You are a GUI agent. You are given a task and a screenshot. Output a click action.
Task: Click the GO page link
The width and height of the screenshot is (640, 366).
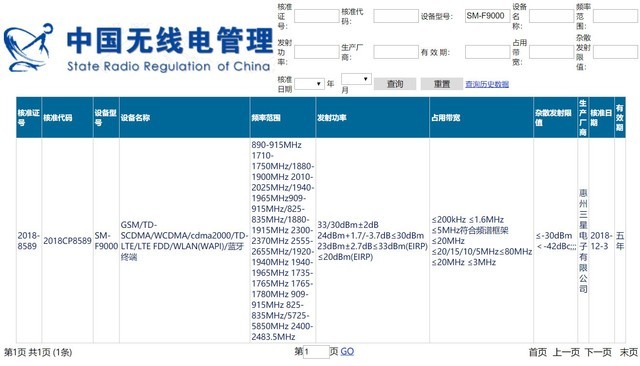pos(347,351)
